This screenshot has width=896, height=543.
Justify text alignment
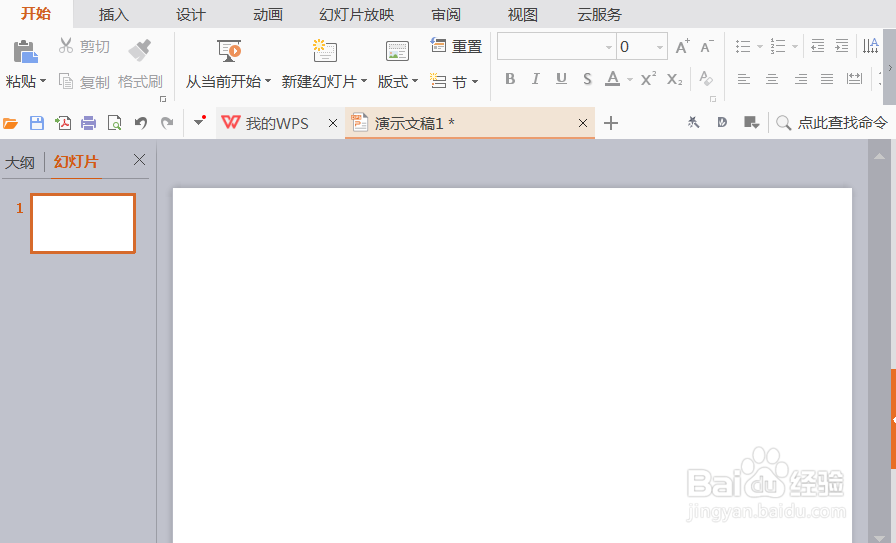click(x=827, y=79)
